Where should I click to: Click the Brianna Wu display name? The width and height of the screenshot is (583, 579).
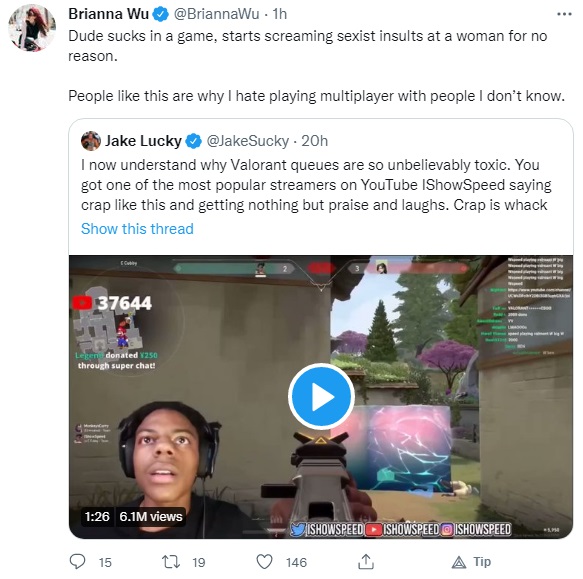[109, 14]
